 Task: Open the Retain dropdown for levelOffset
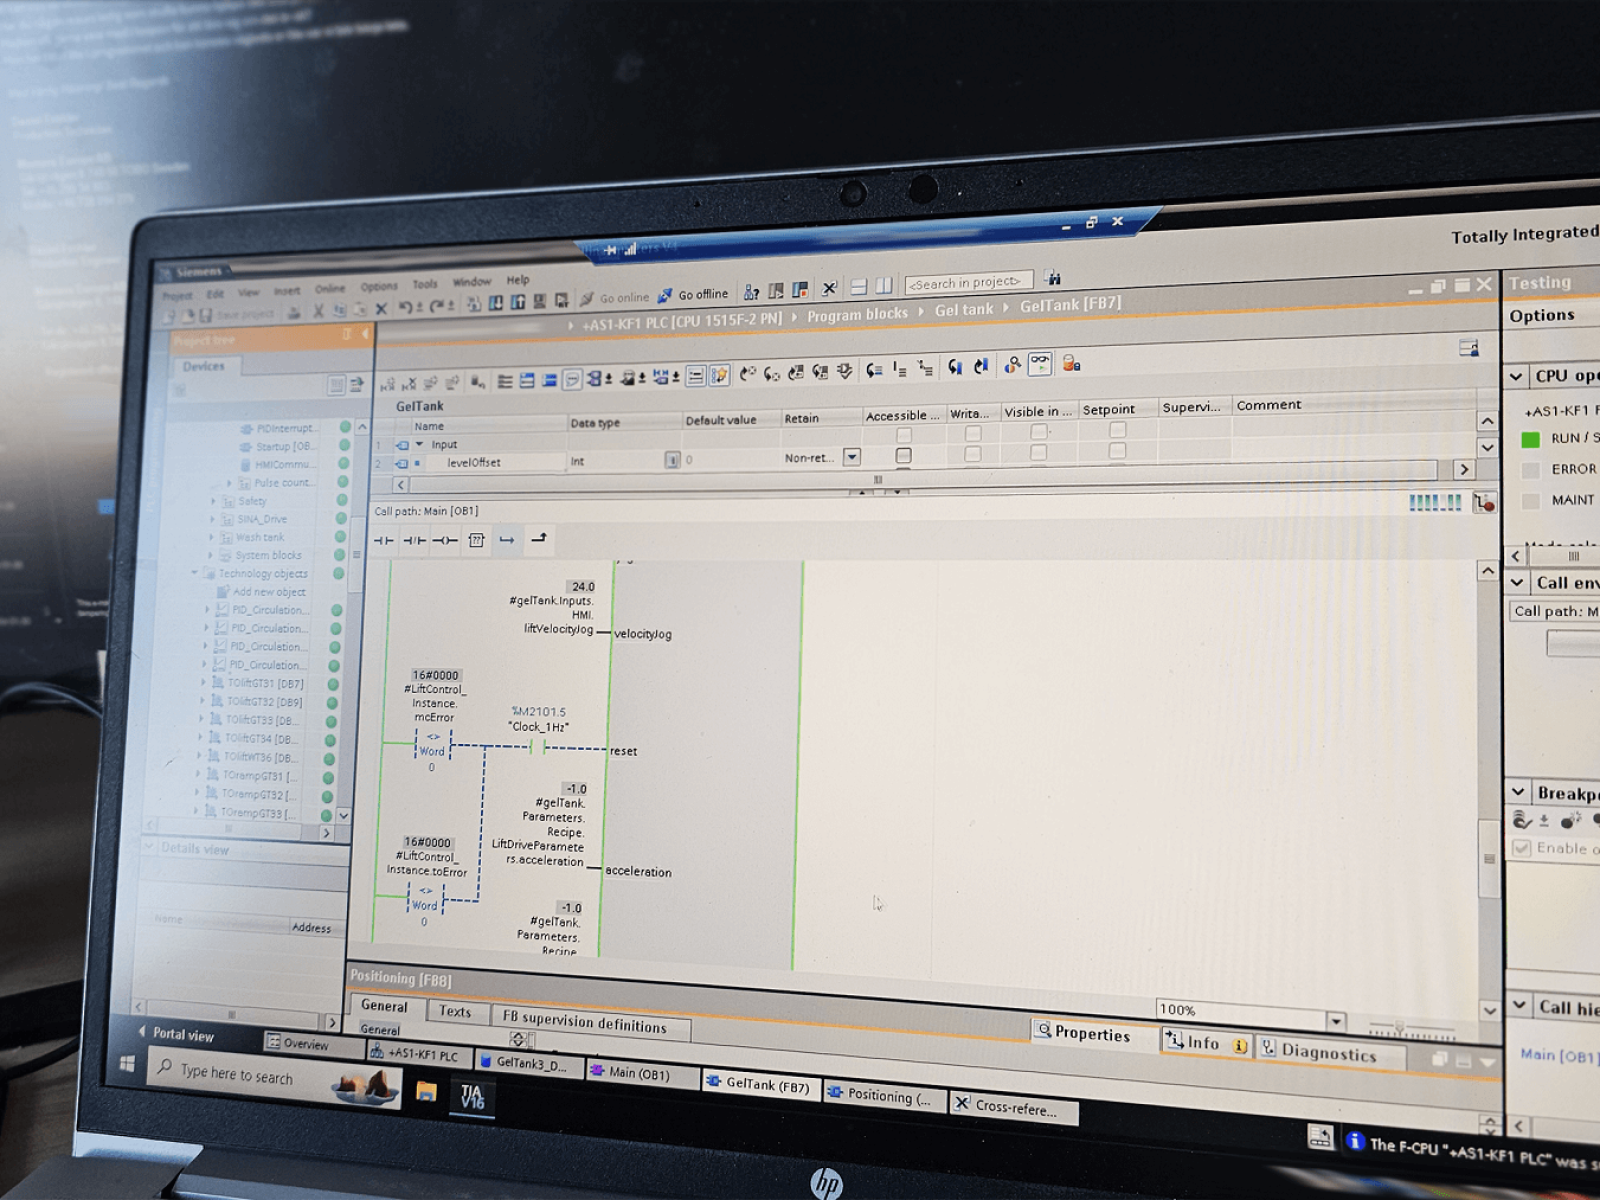(852, 457)
